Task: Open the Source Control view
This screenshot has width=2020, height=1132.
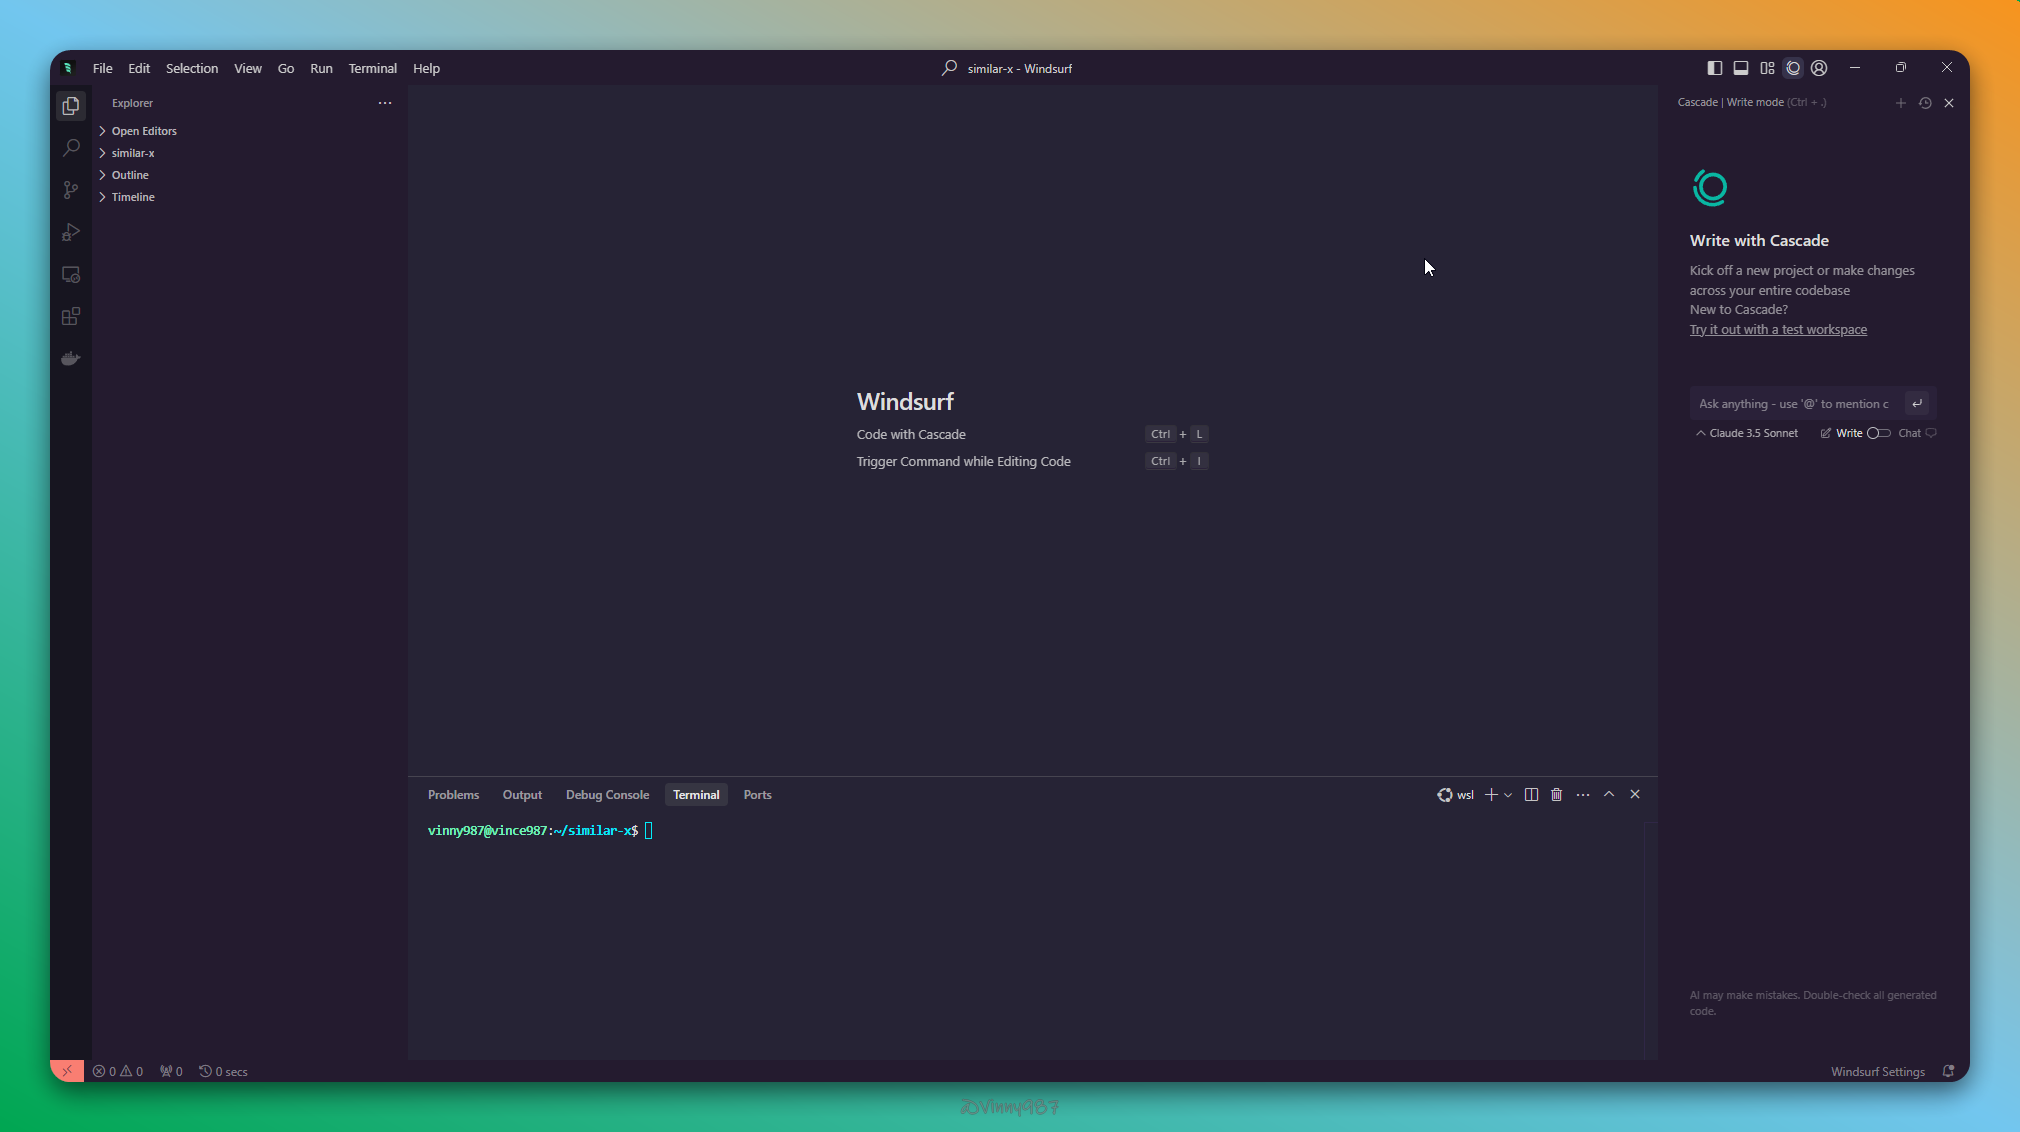Action: click(x=71, y=190)
